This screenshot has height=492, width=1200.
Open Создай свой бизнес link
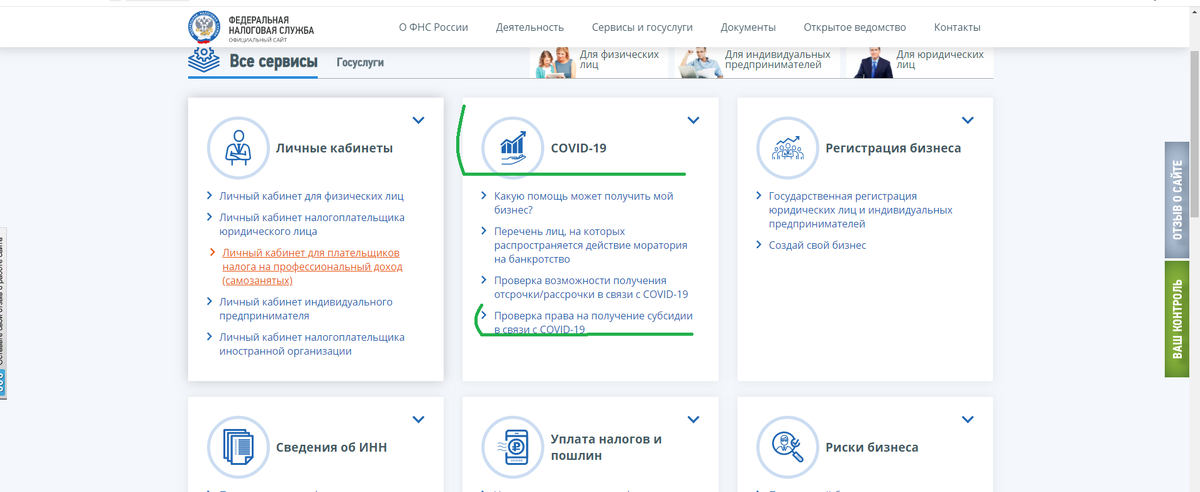point(817,245)
